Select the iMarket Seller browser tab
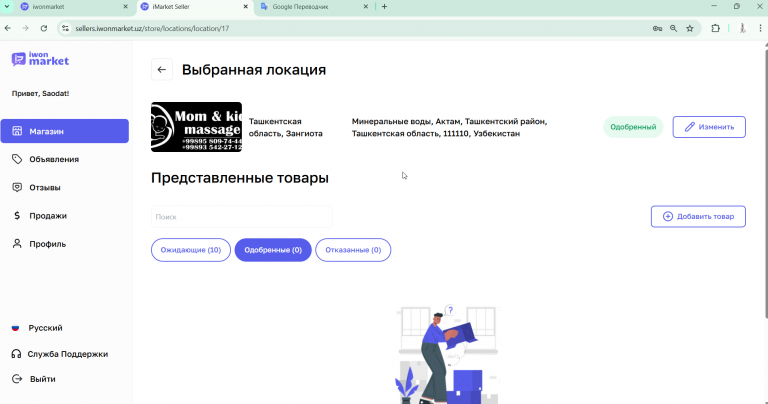 coord(193,7)
